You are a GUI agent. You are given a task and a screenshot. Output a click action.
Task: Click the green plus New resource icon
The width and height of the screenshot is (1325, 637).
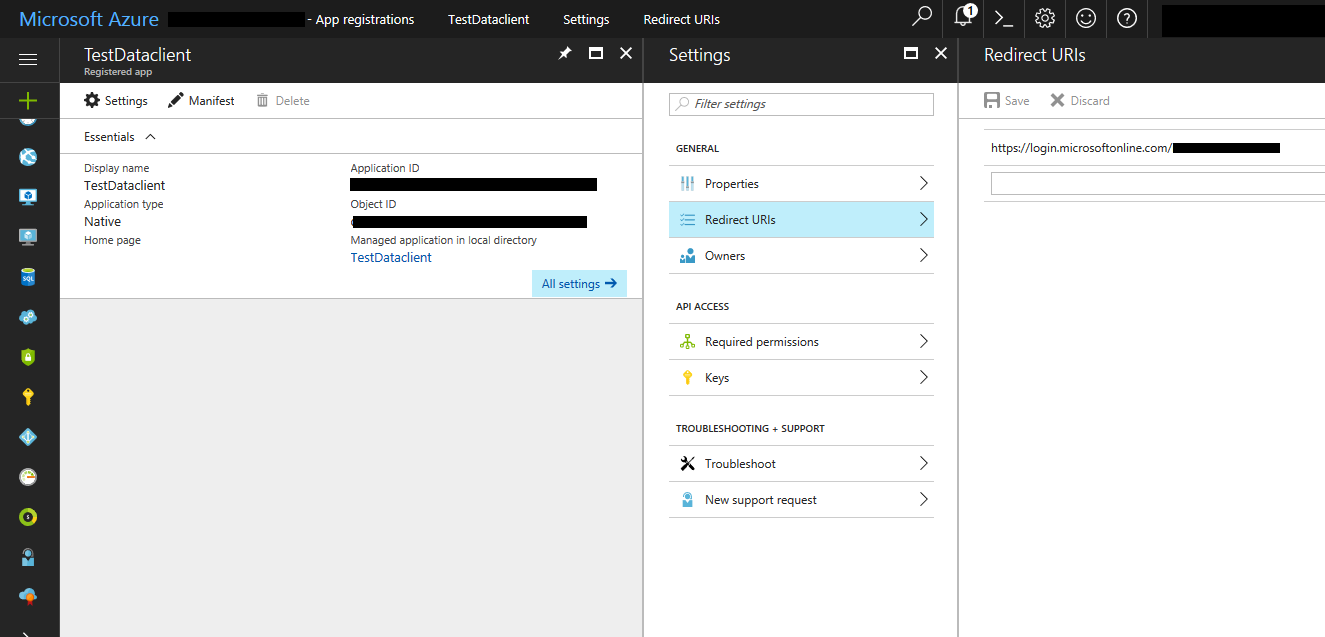coord(28,101)
